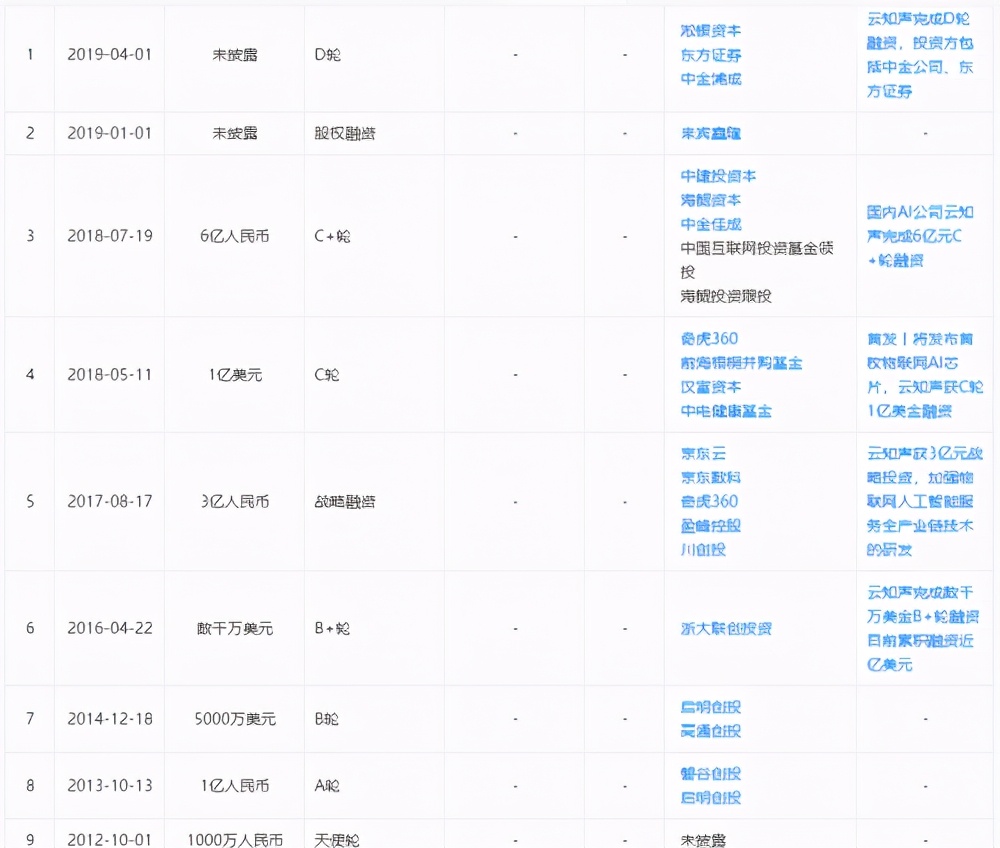Open the 前海梧桐并购基金 link

[x=741, y=363]
